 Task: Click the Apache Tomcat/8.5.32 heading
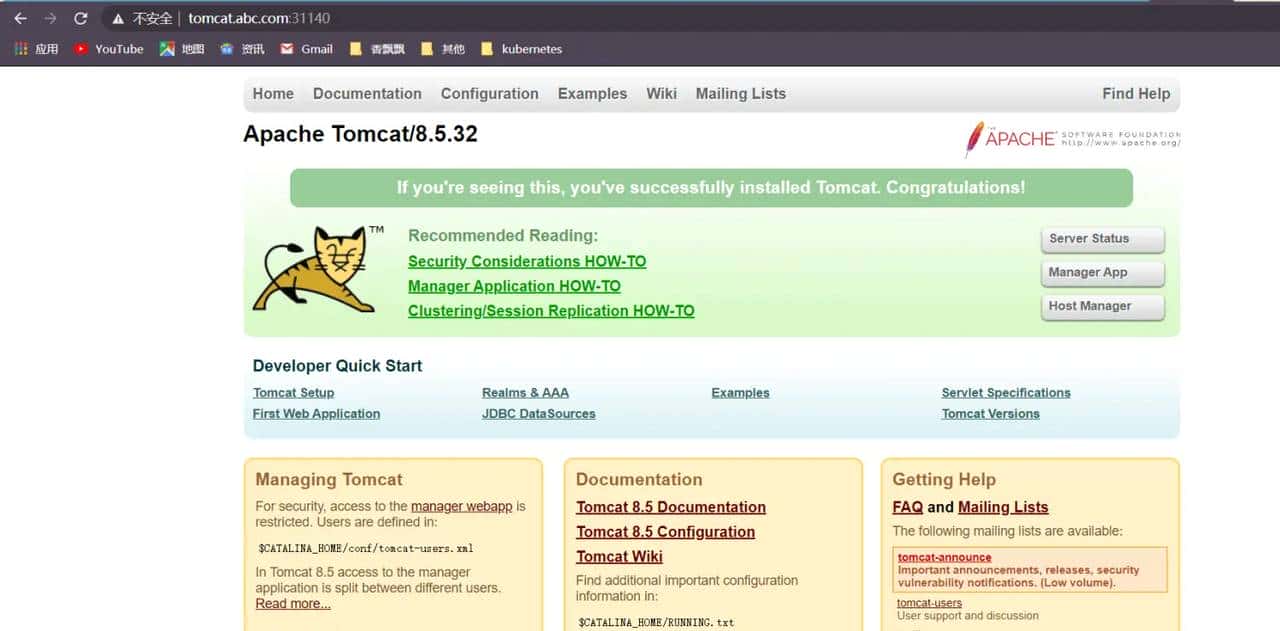360,135
